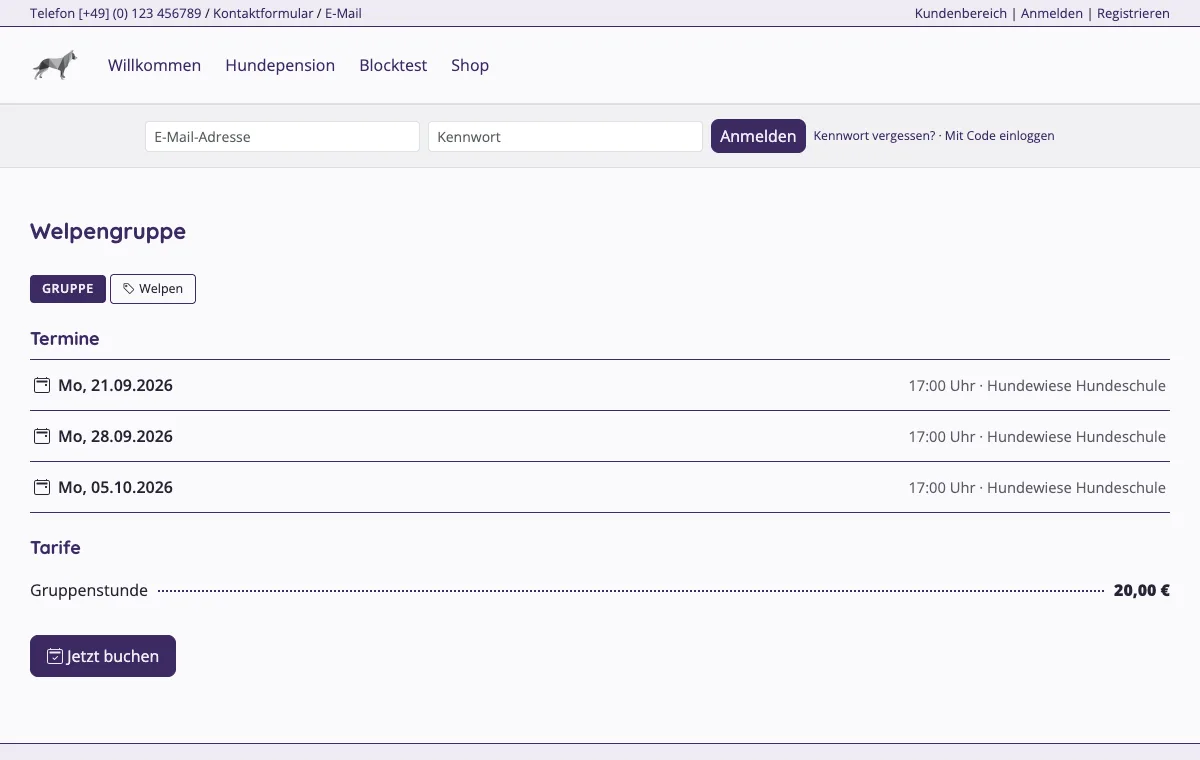1200x760 pixels.
Task: Visit the Shop page
Action: pyautogui.click(x=470, y=65)
